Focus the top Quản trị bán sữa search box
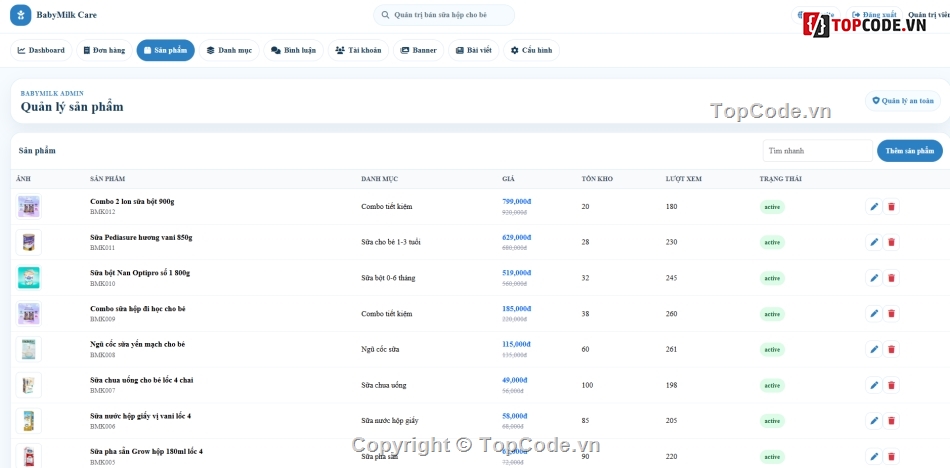 tap(443, 15)
